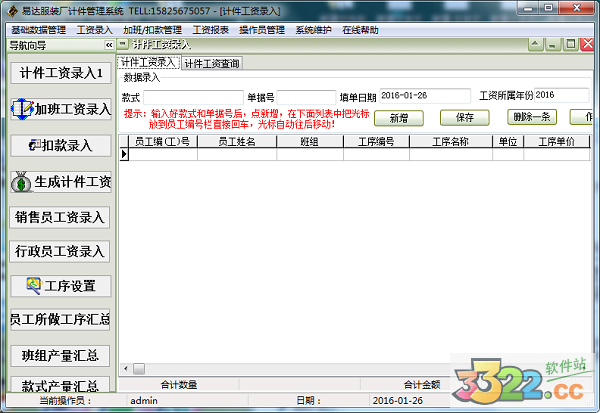
Task: Open the 工资报表 menu
Action: tap(210, 30)
